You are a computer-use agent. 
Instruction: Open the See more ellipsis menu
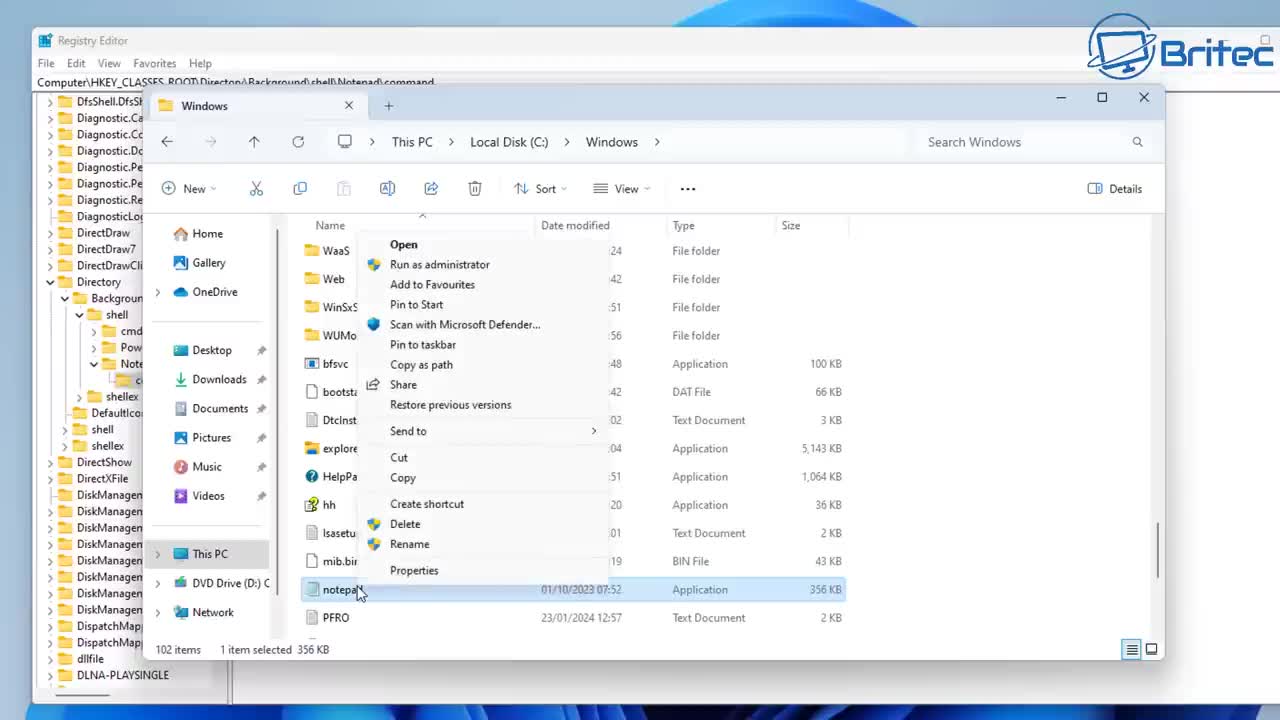[x=688, y=189]
